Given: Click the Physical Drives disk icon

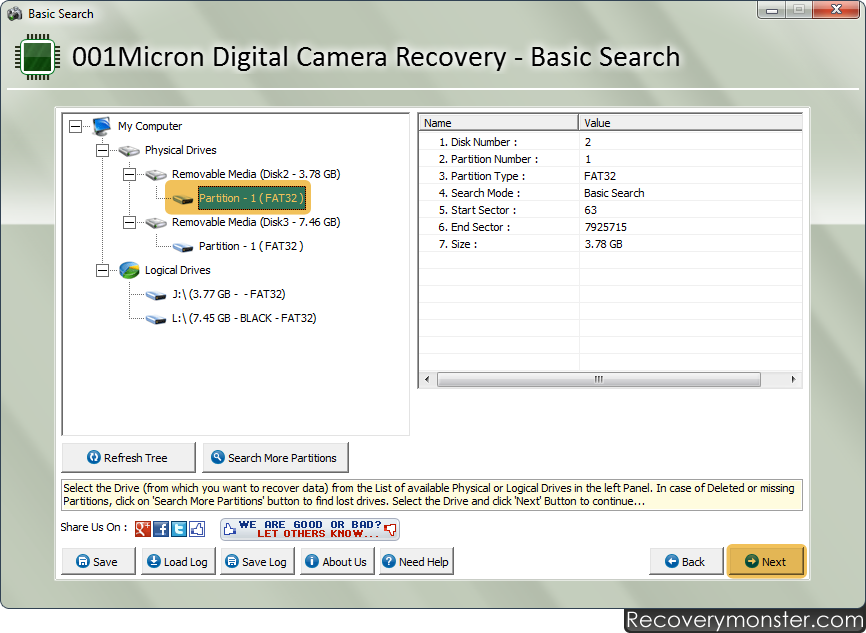Looking at the screenshot, I should point(129,150).
